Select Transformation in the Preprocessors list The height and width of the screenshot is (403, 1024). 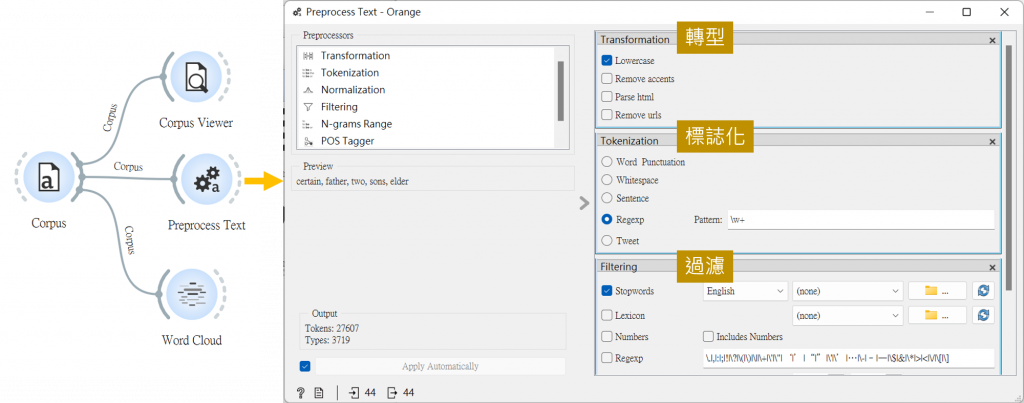[x=355, y=56]
